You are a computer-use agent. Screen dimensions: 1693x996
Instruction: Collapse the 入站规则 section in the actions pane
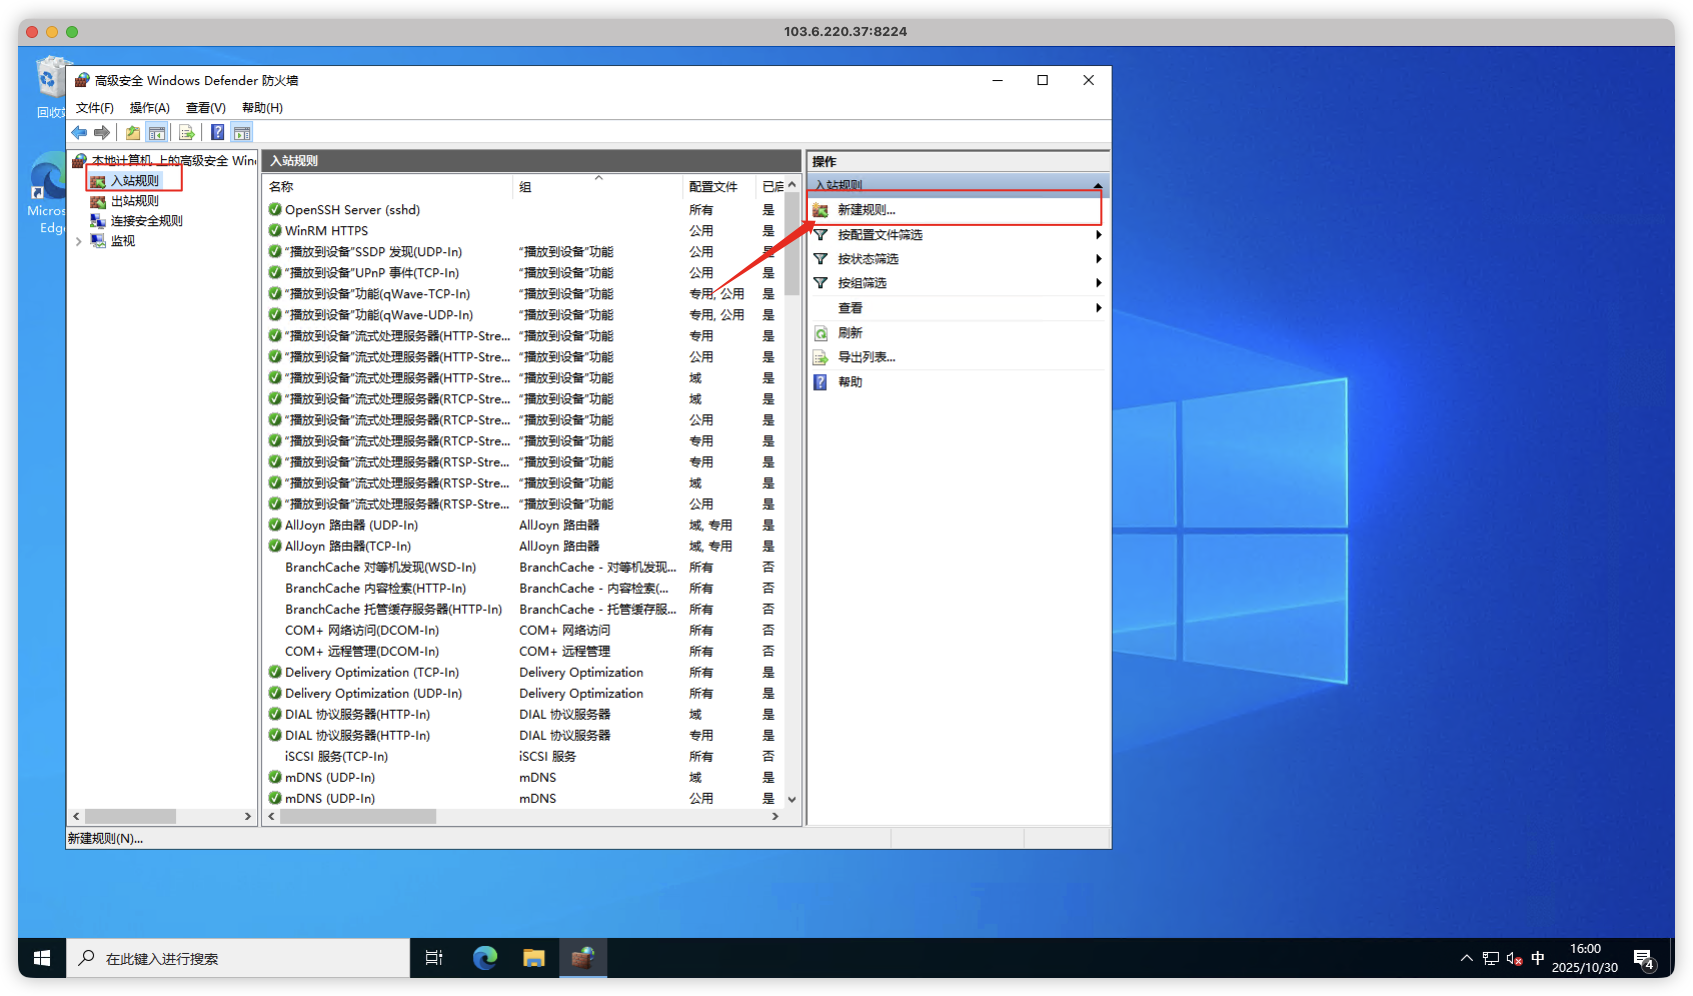1098,185
